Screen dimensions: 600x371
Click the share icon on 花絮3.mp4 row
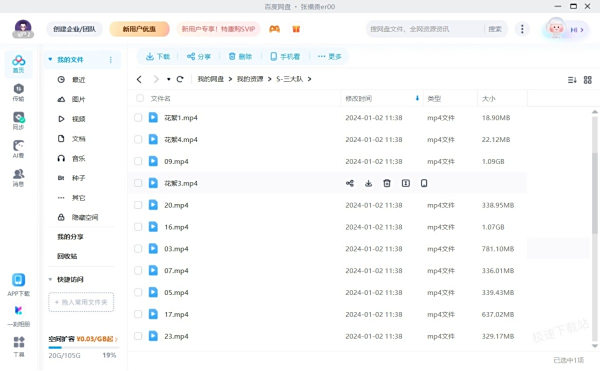[350, 183]
